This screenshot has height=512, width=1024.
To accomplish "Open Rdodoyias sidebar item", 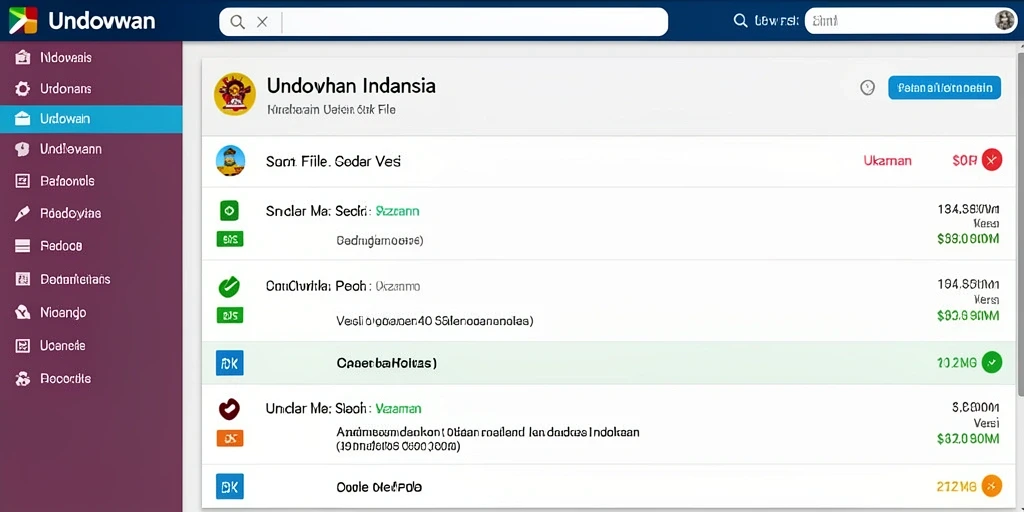I will click(x=91, y=213).
